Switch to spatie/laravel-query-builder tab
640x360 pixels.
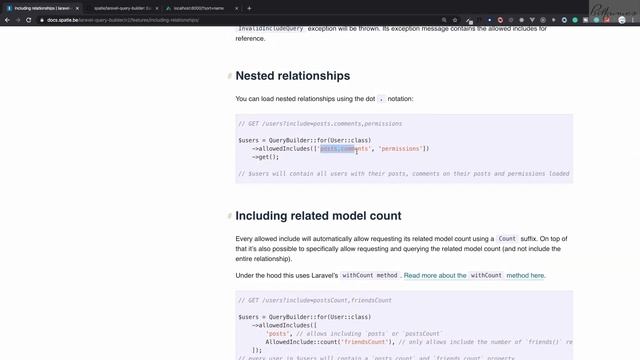122,8
